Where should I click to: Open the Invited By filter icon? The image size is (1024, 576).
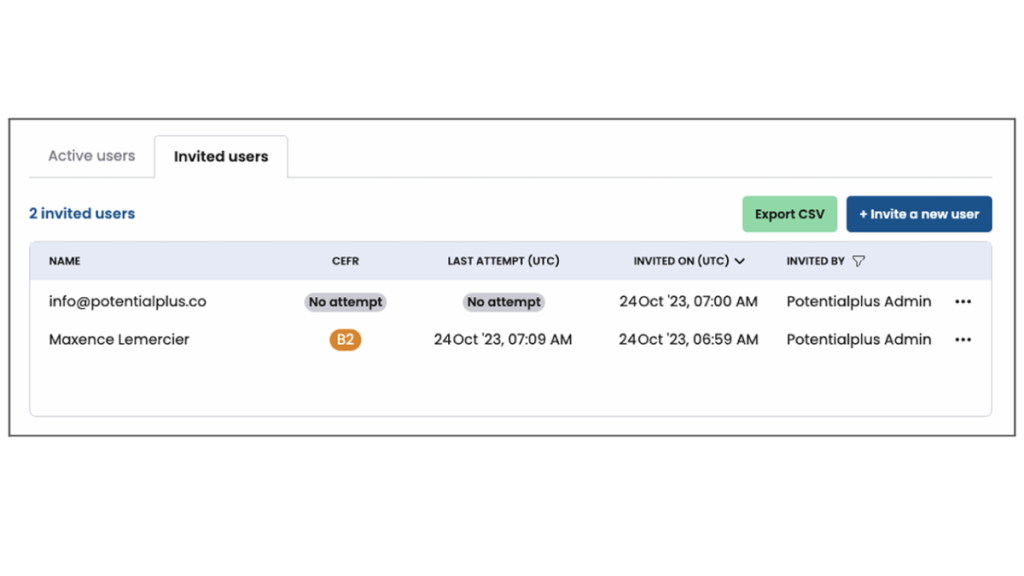tap(858, 261)
